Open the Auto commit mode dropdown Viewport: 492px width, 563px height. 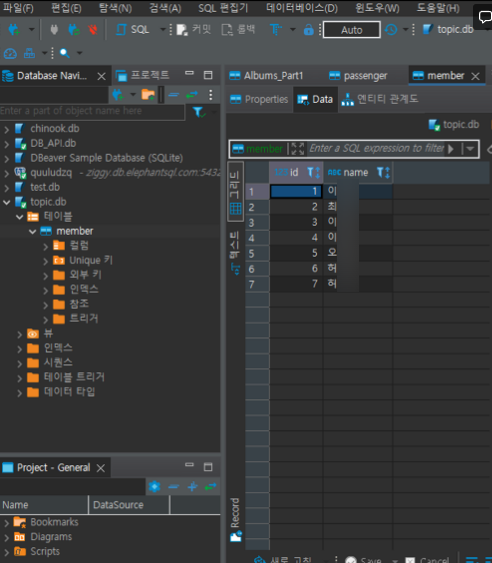(x=352, y=30)
